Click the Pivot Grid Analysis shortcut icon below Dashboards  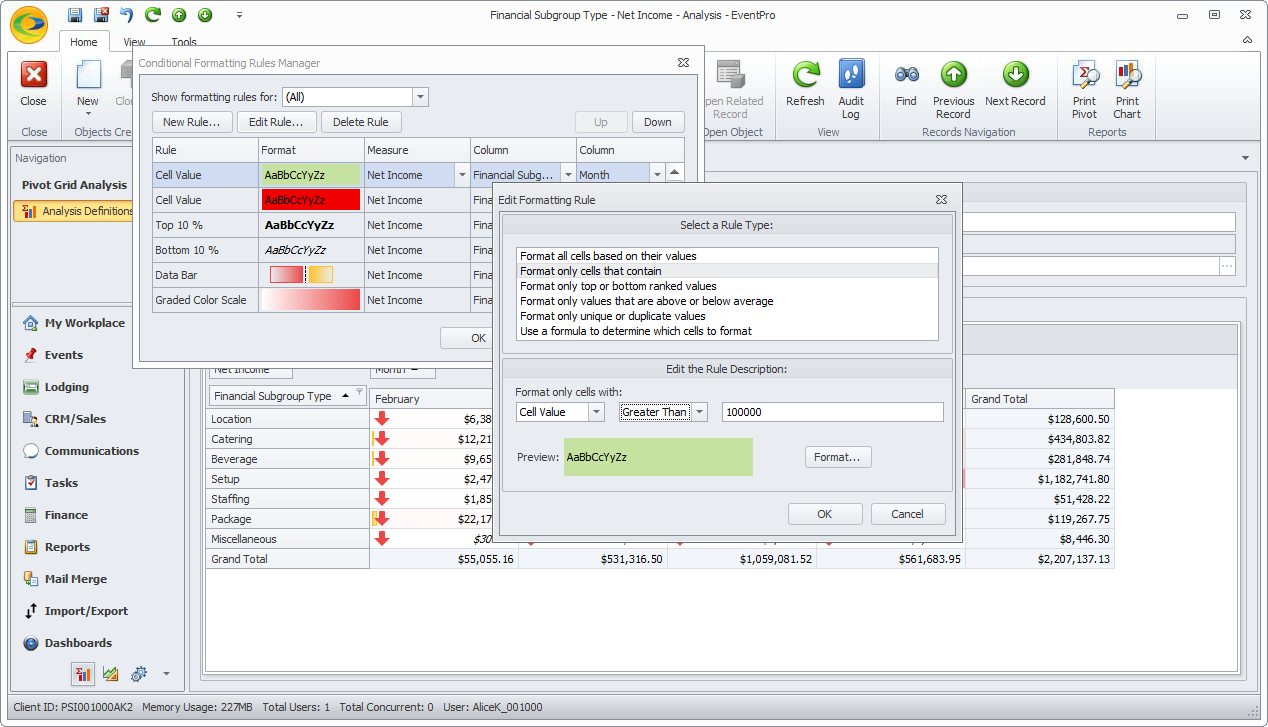(x=83, y=674)
